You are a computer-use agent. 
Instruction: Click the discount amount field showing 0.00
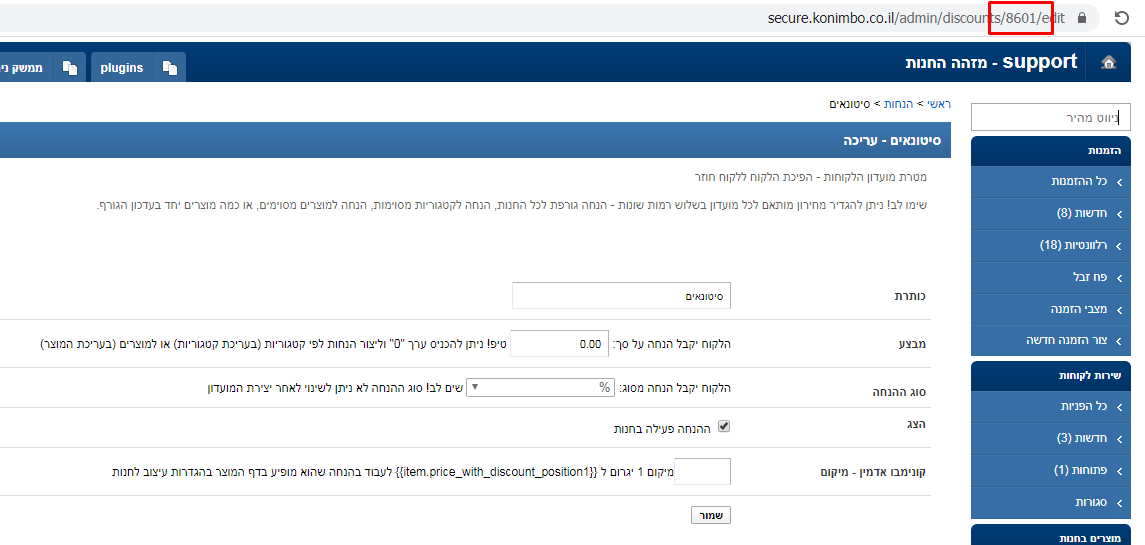pyautogui.click(x=559, y=343)
